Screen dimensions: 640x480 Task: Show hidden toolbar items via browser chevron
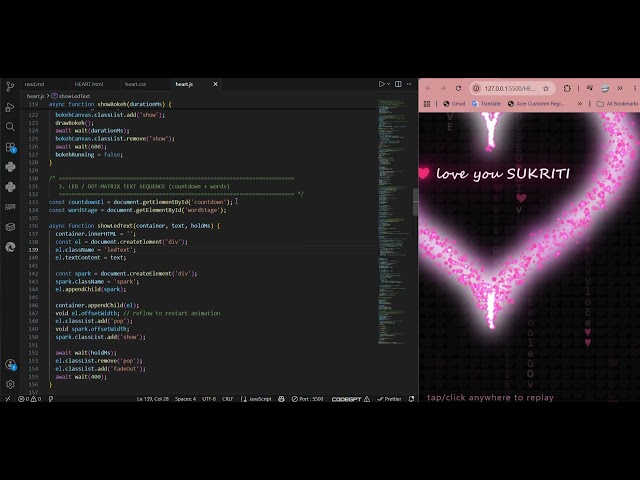point(620,88)
